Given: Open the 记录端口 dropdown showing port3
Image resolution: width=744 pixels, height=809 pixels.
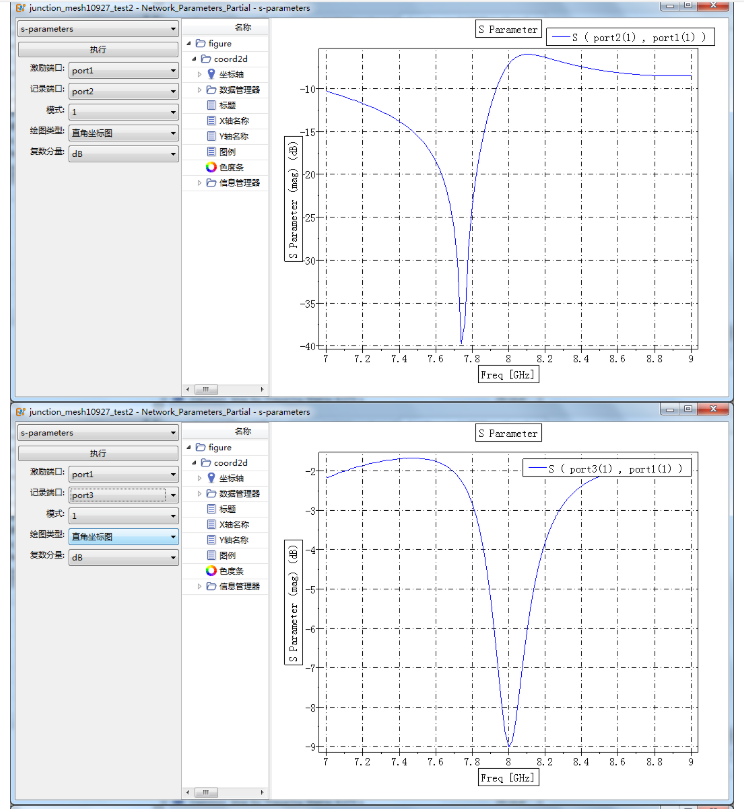Looking at the screenshot, I should [123, 494].
